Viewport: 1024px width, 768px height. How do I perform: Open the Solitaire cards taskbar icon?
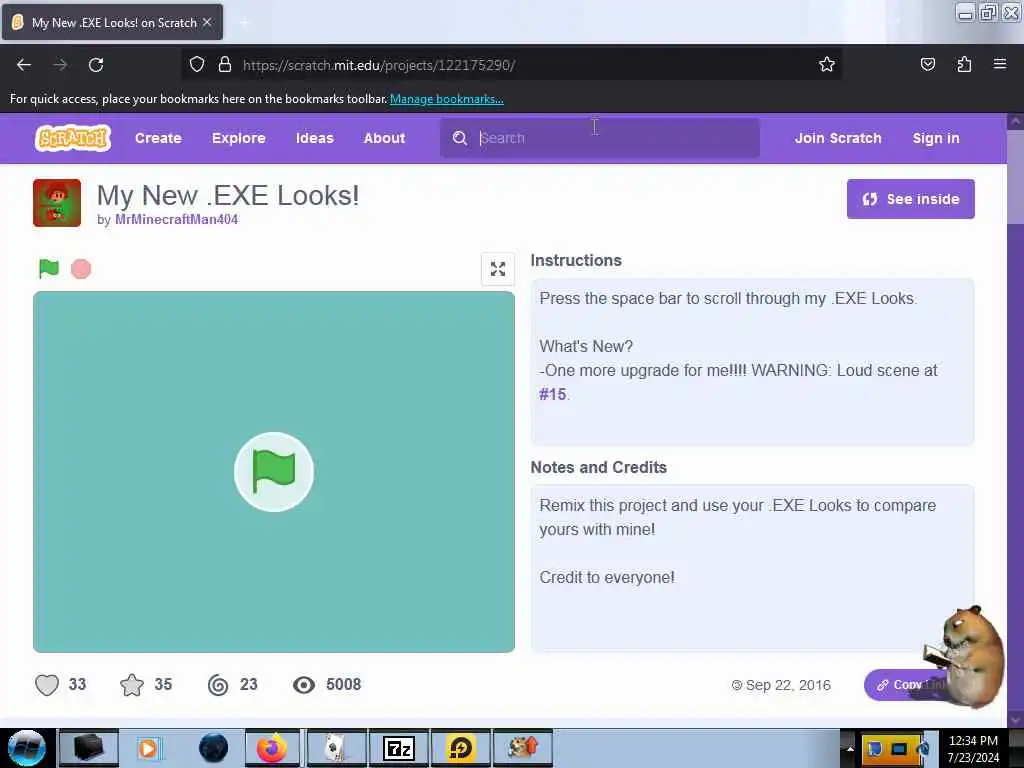tap(336, 748)
